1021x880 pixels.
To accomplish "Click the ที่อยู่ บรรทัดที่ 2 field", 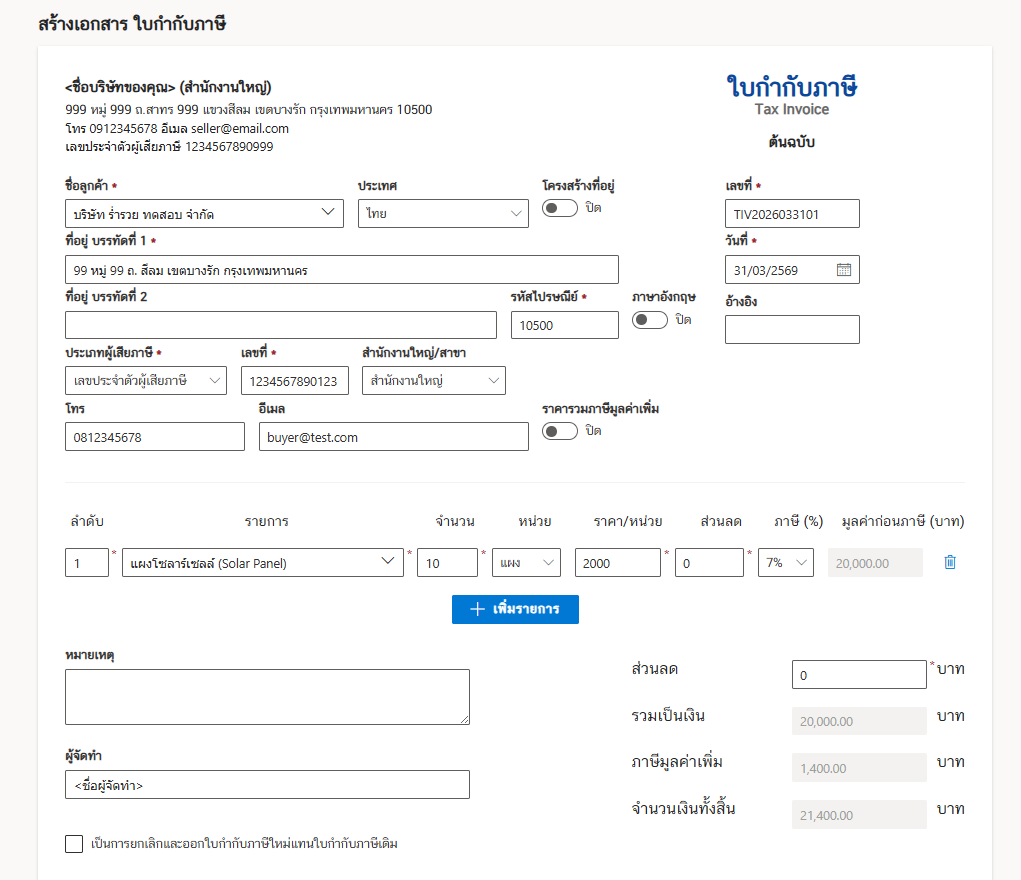I will click(280, 326).
